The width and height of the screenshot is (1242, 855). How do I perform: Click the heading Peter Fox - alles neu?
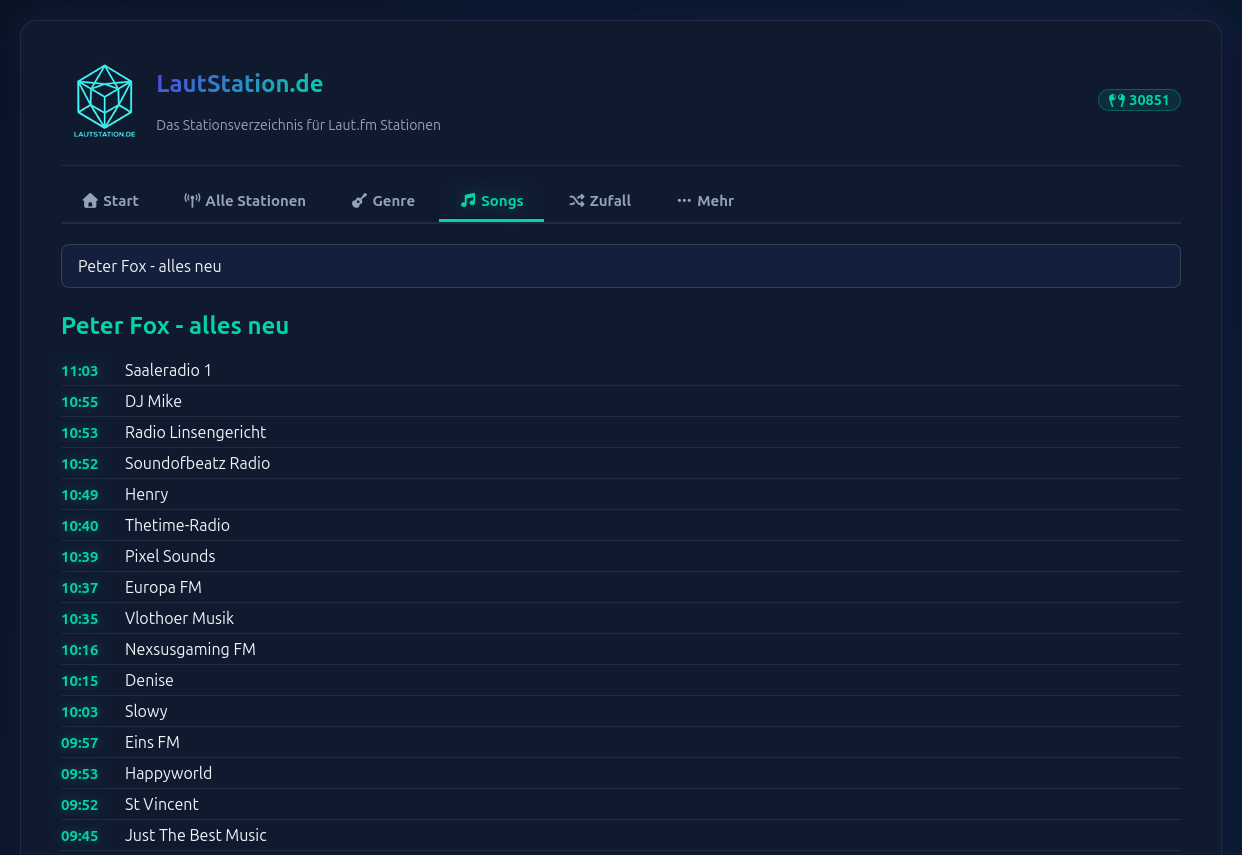[175, 326]
